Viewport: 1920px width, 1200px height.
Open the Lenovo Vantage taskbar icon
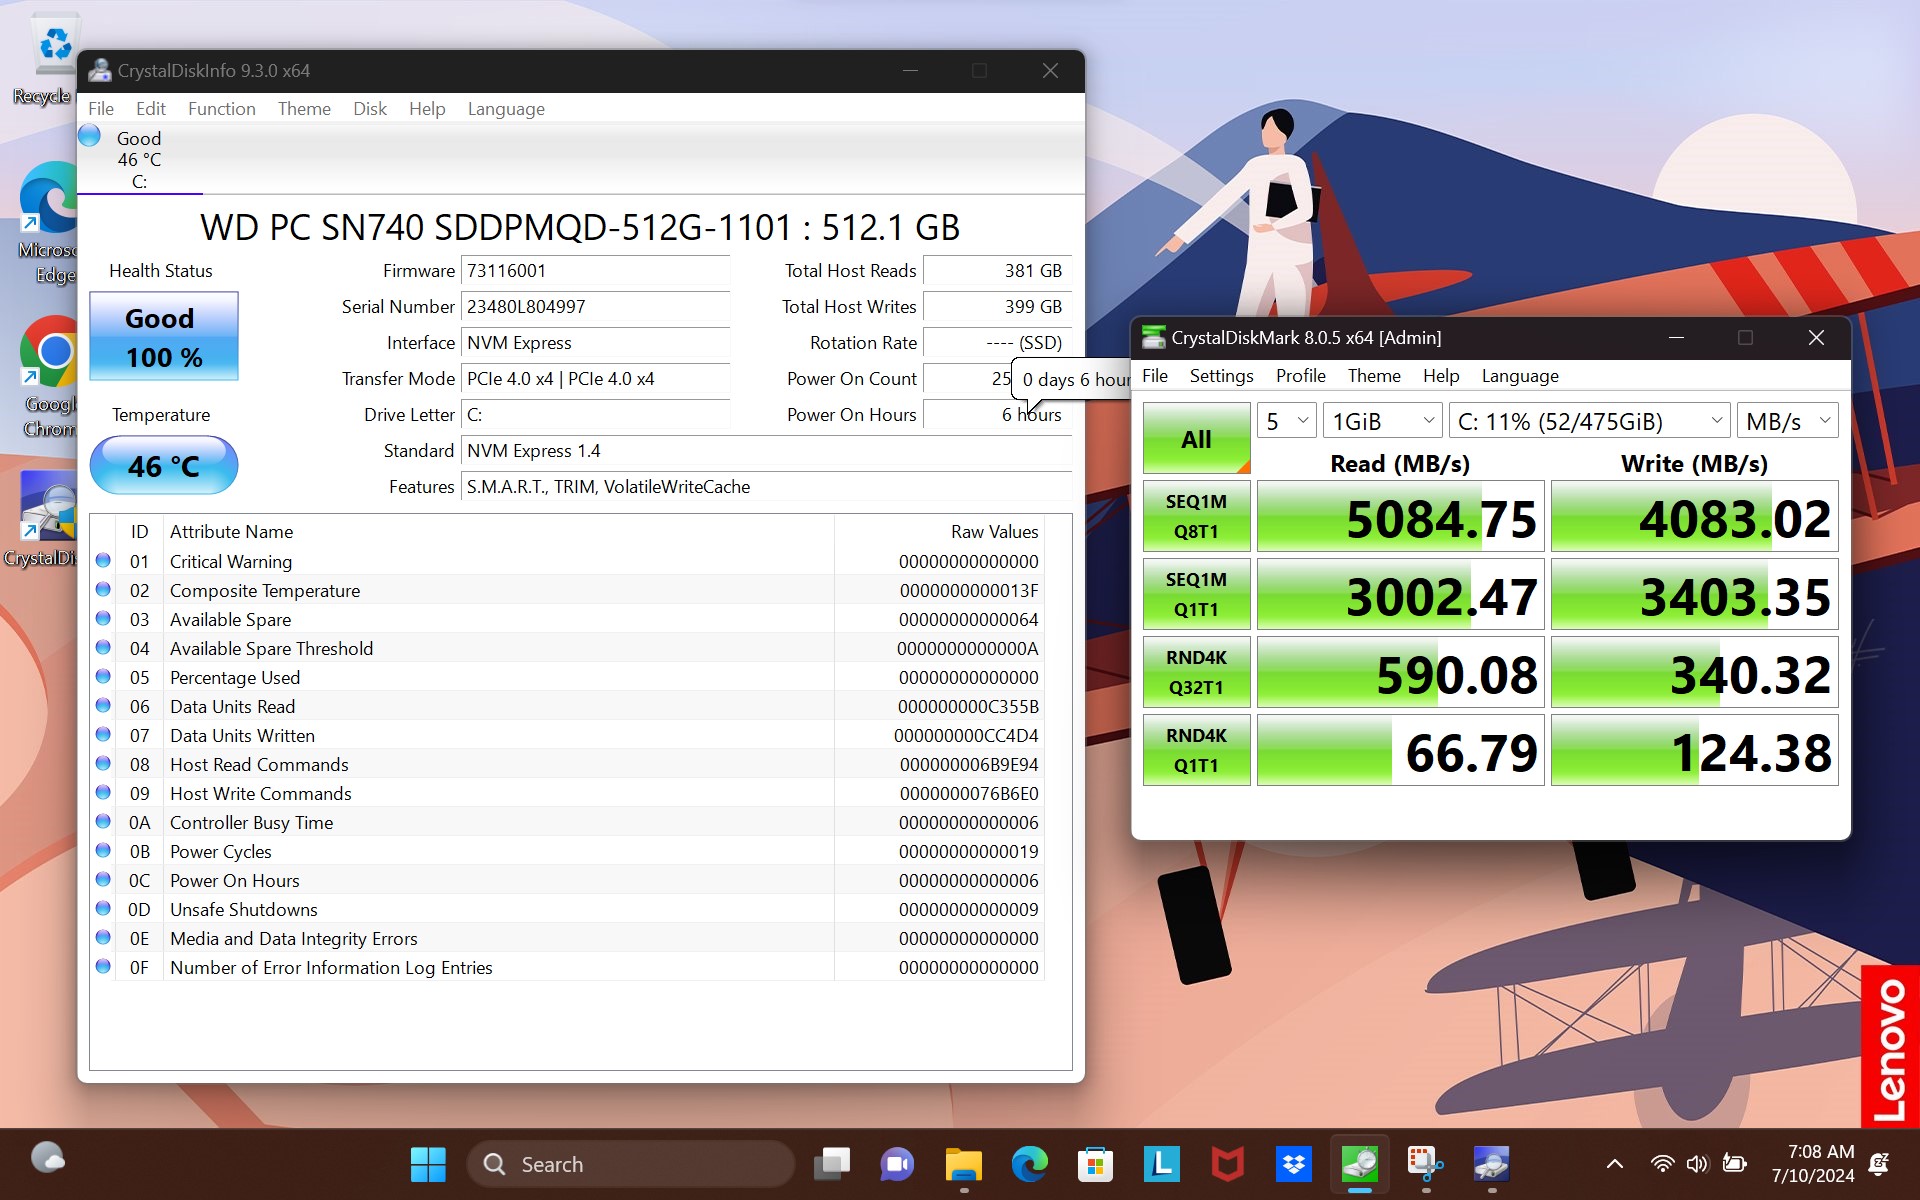1161,1164
